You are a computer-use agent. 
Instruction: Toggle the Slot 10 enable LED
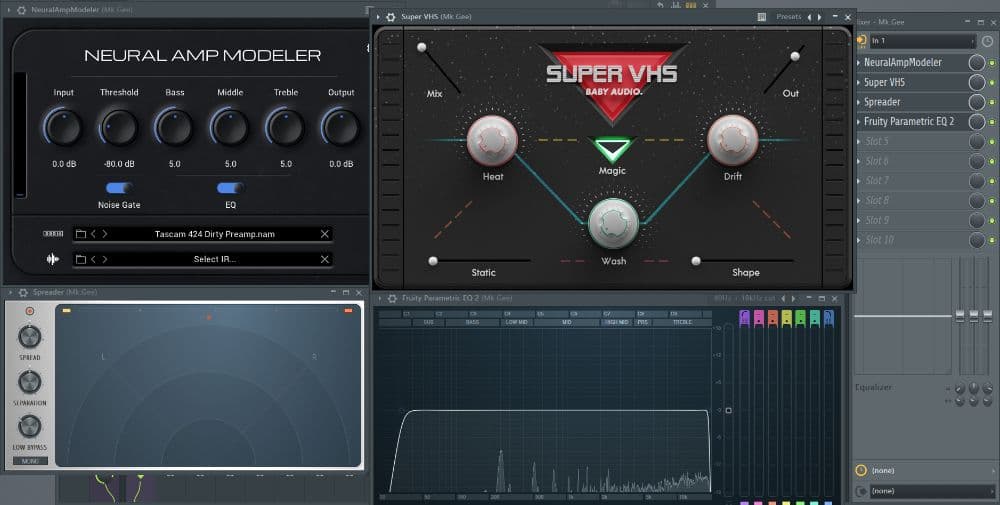click(x=992, y=241)
